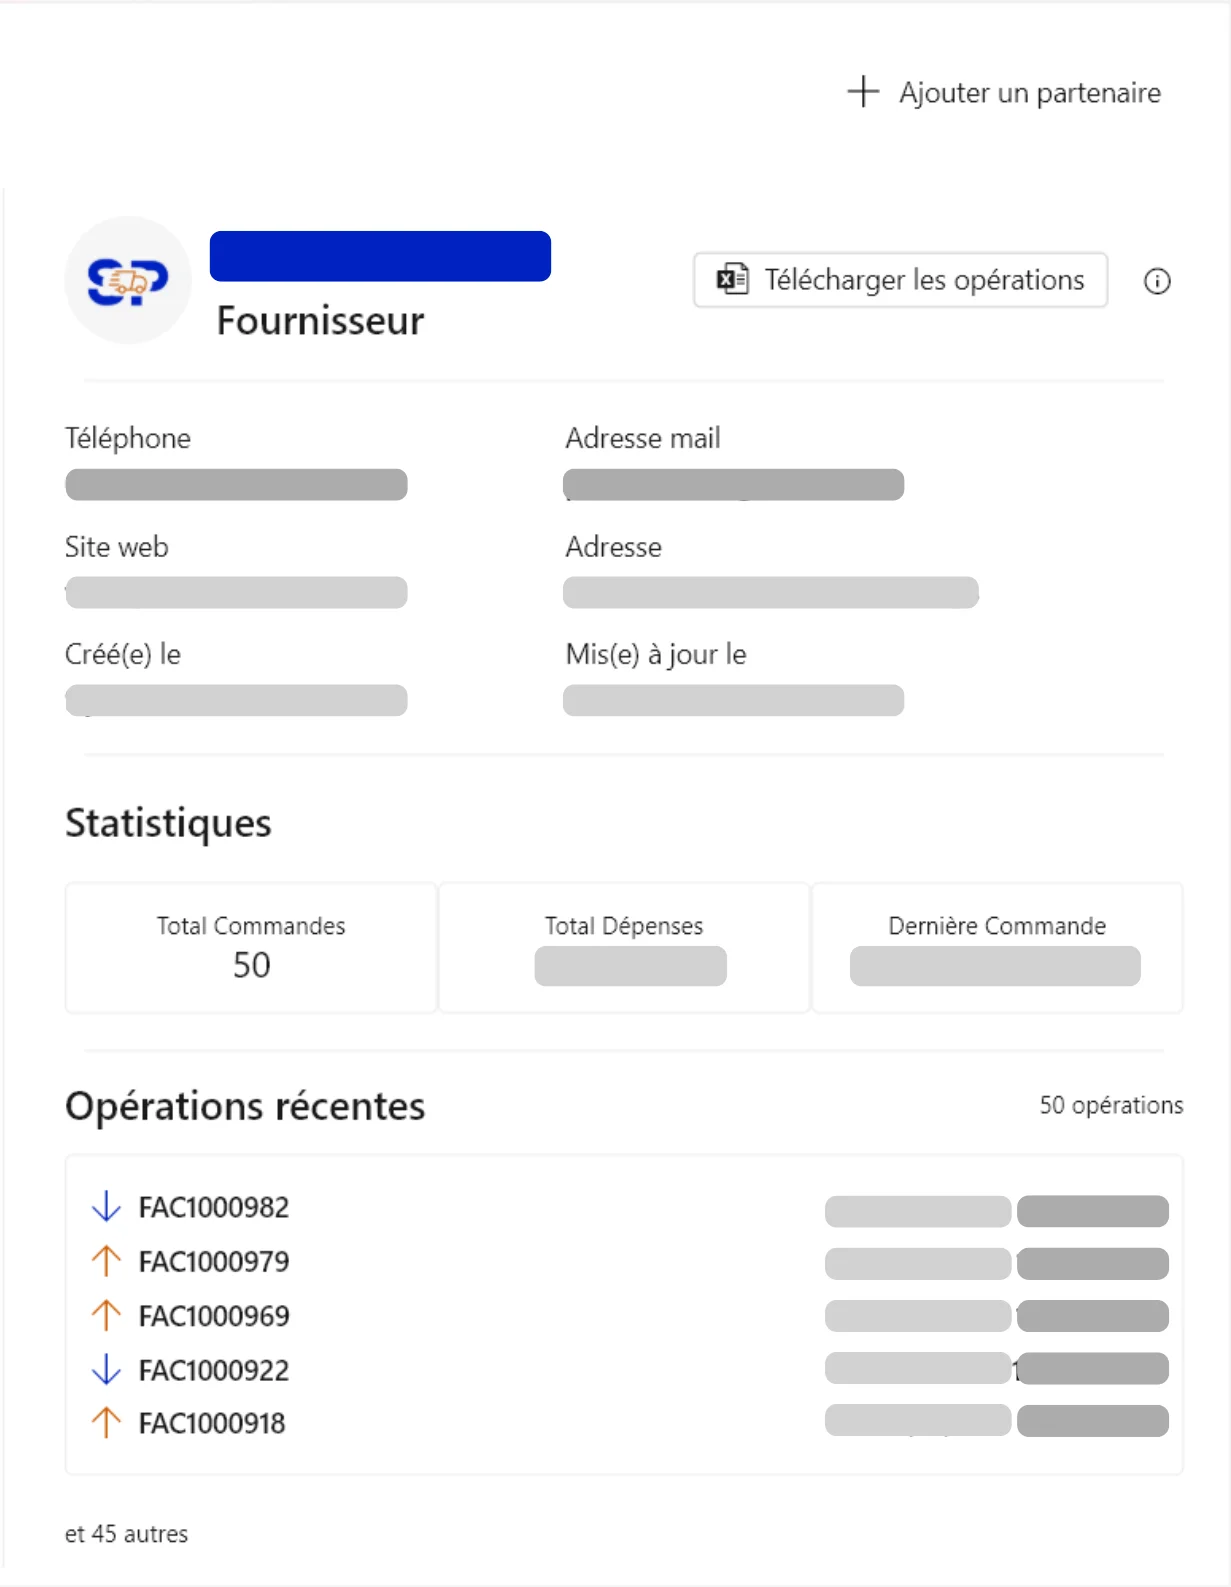
Task: Open operation FAC1000922
Action: [214, 1370]
